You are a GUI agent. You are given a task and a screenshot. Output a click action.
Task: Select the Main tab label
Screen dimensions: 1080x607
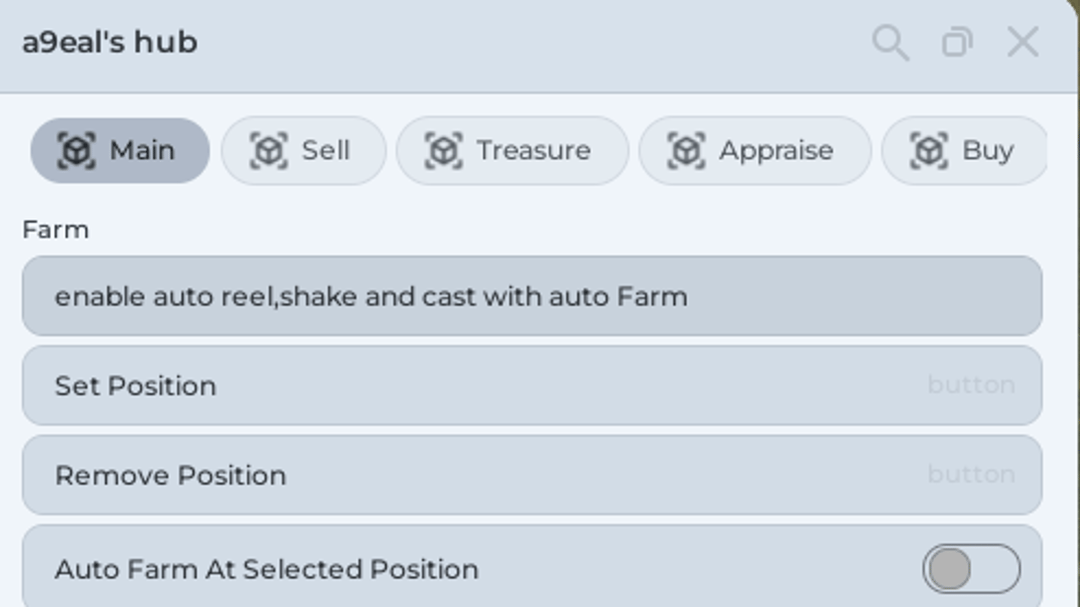pos(143,150)
